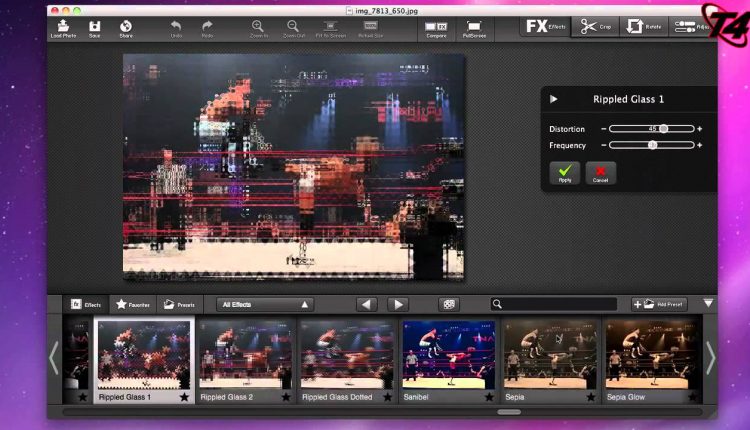Click the horizontal scrollbar thumb under thumbnails

point(509,412)
